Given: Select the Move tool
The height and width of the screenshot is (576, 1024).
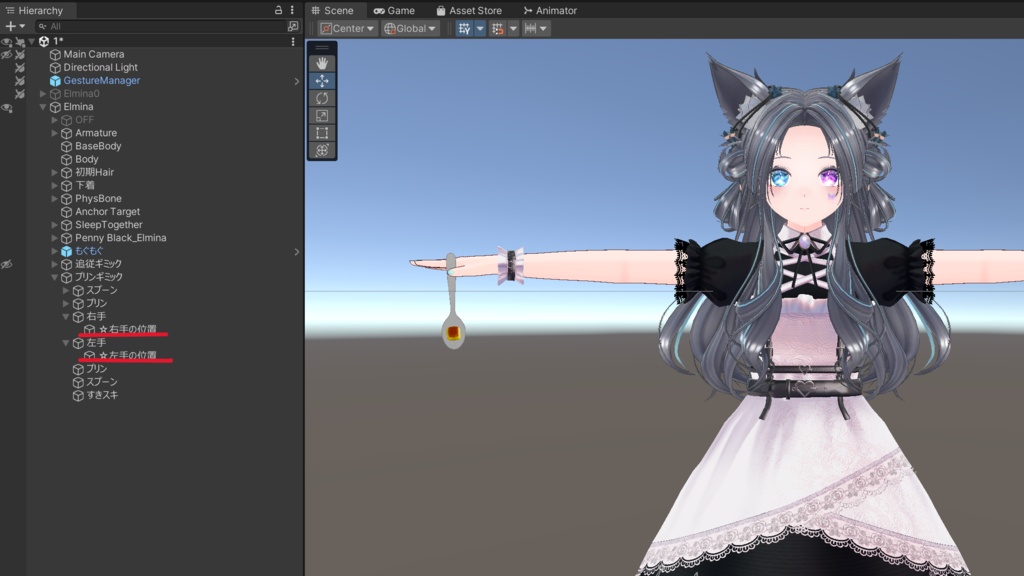Looking at the screenshot, I should 322,81.
